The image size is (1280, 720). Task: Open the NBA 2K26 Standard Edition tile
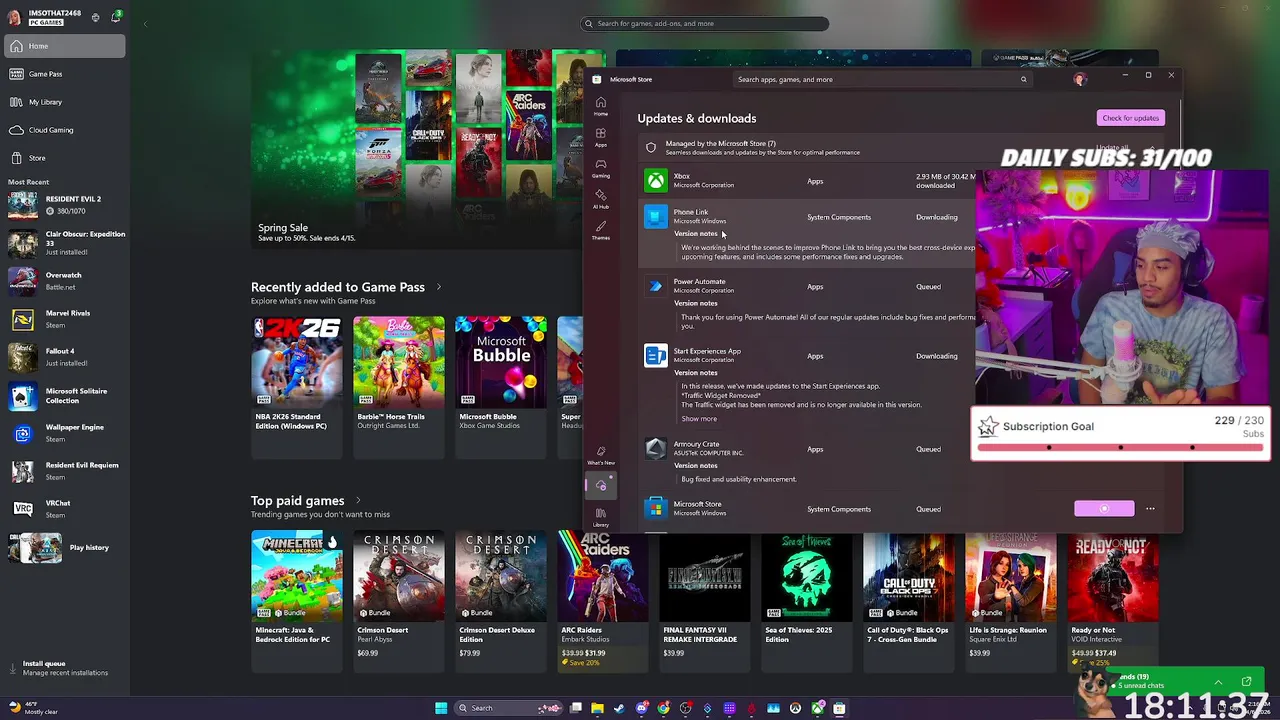tap(296, 386)
